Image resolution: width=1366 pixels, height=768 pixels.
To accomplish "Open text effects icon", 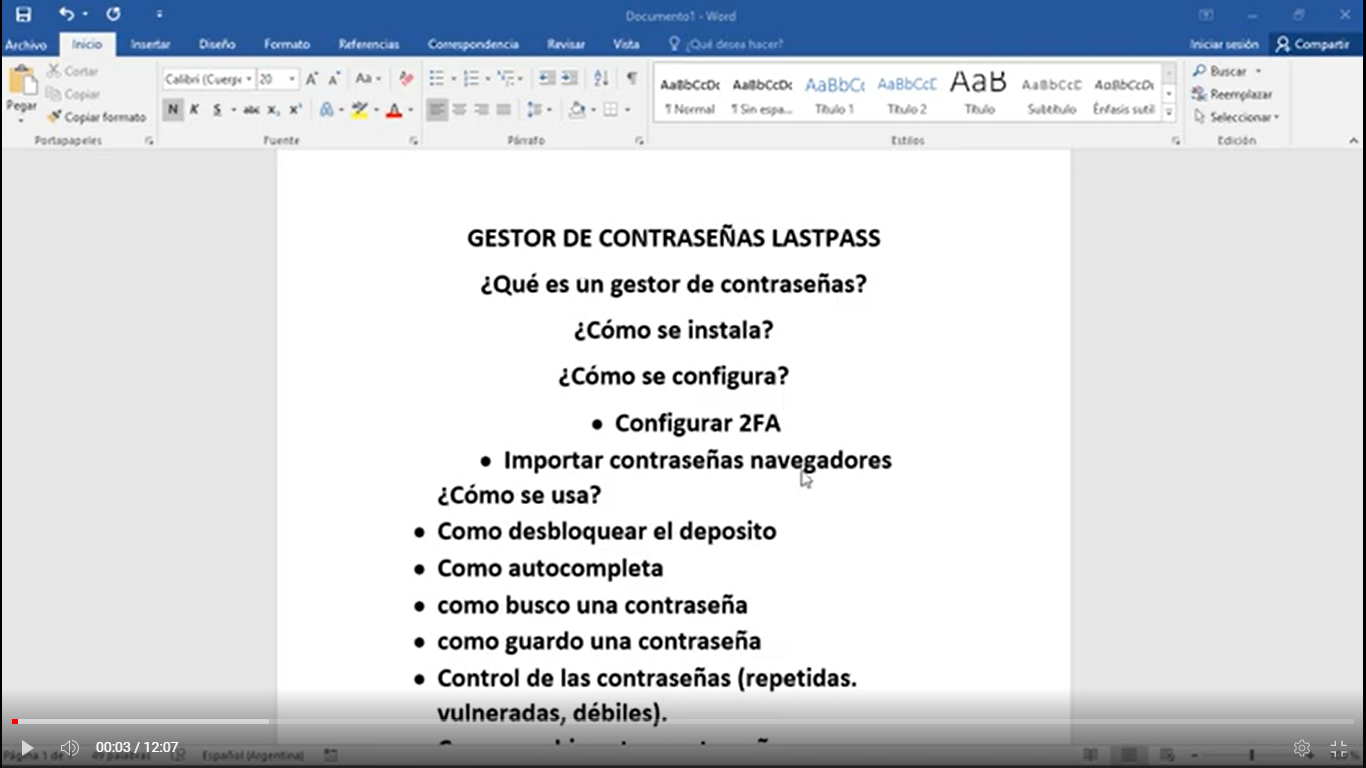I will pyautogui.click(x=326, y=110).
